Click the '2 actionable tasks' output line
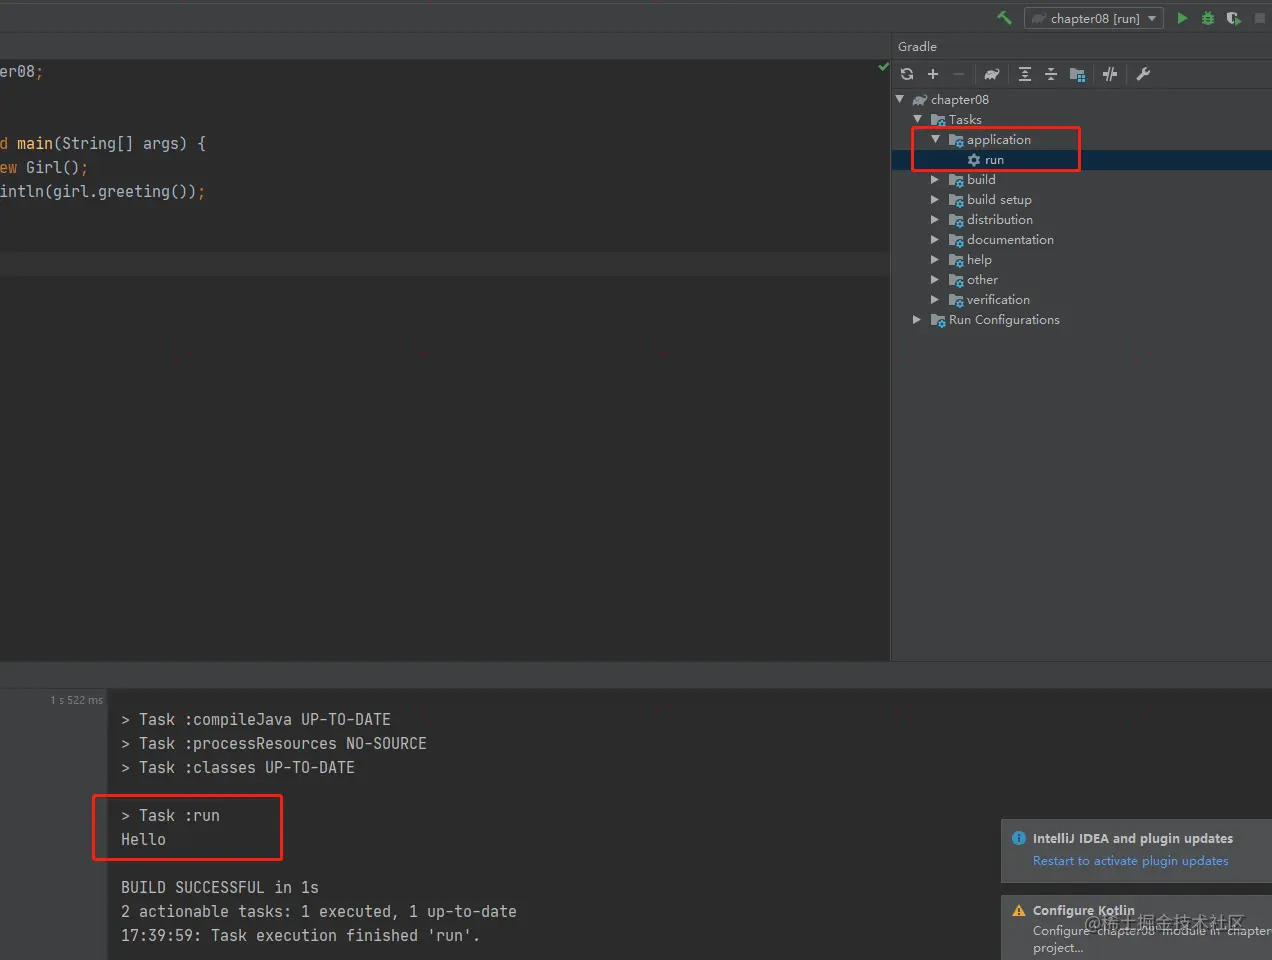Screen dimensions: 1272x960 tap(319, 912)
